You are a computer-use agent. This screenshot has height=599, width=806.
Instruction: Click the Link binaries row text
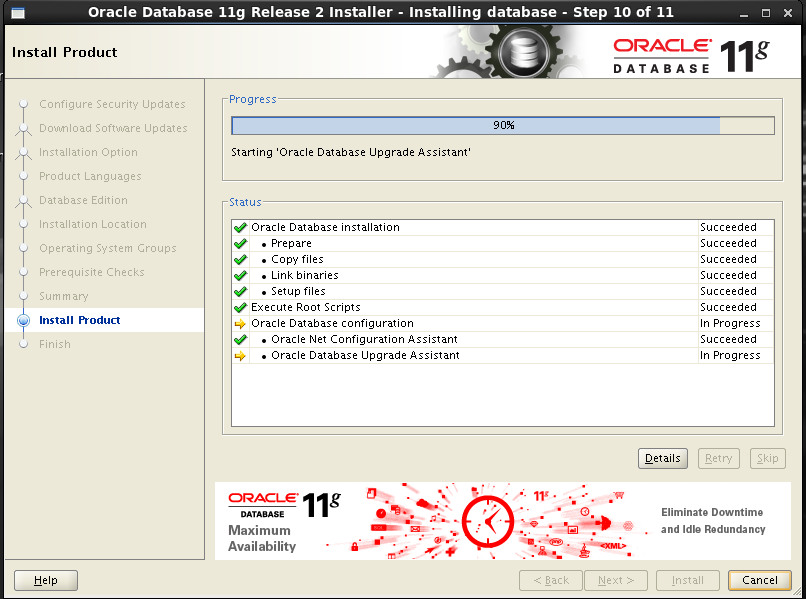[x=304, y=275]
